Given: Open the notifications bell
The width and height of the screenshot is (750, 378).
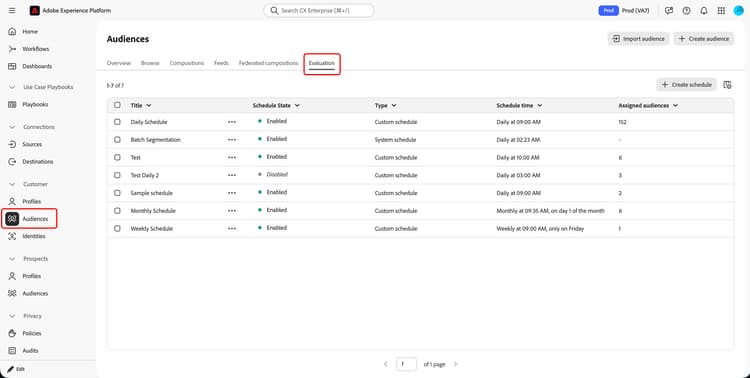Looking at the screenshot, I should point(704,11).
